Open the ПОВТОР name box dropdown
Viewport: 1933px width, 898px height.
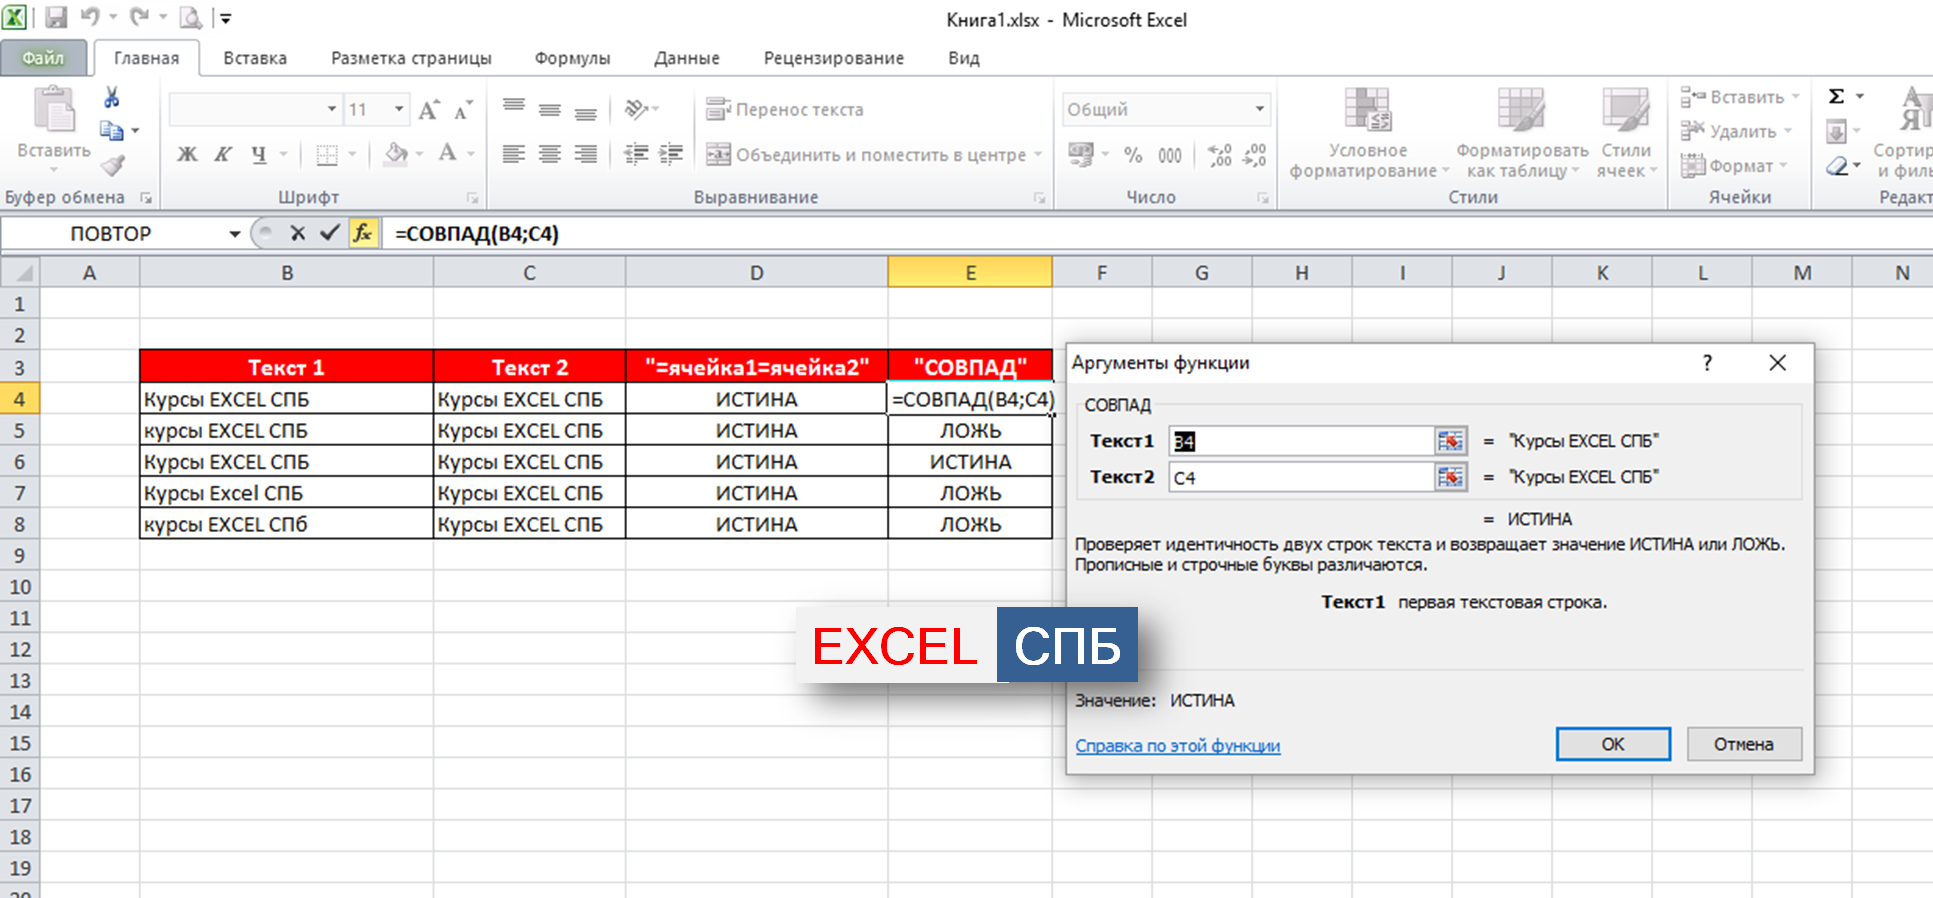pos(234,234)
